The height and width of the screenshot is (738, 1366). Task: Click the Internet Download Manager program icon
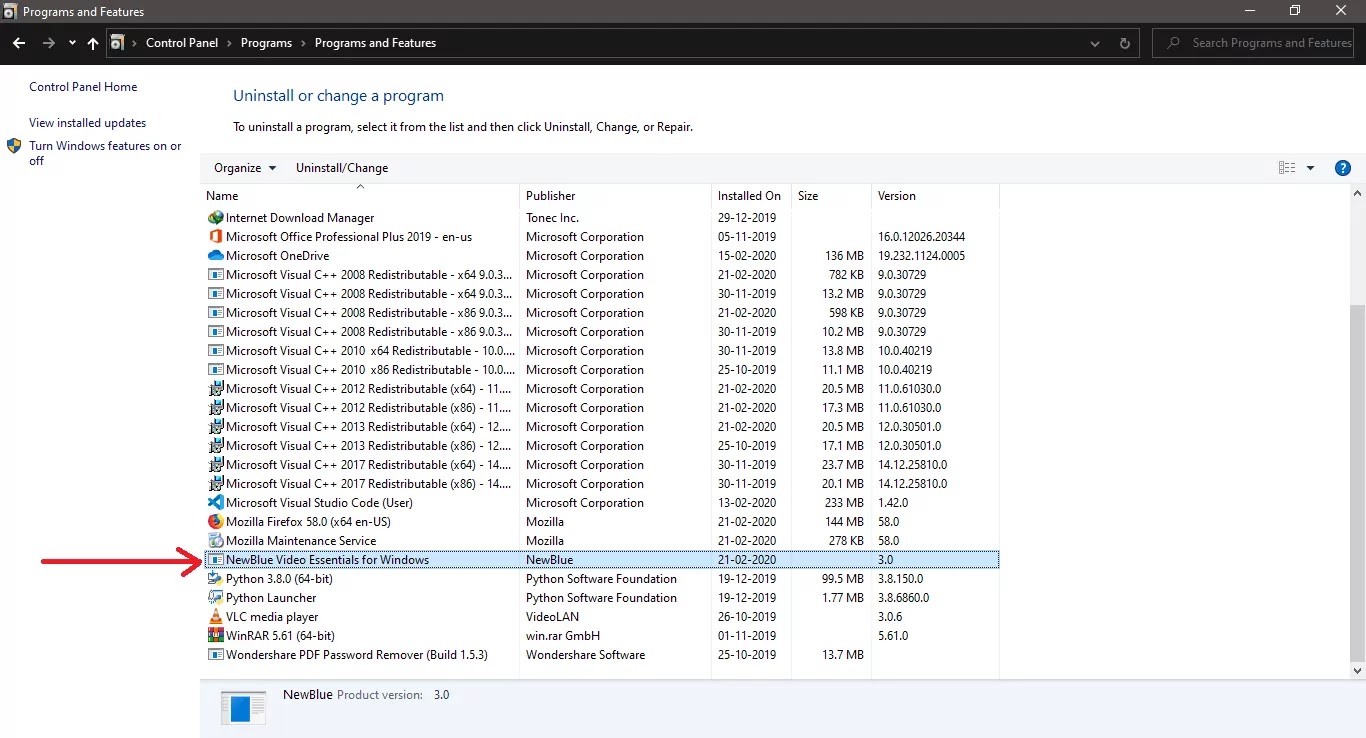[x=215, y=218]
